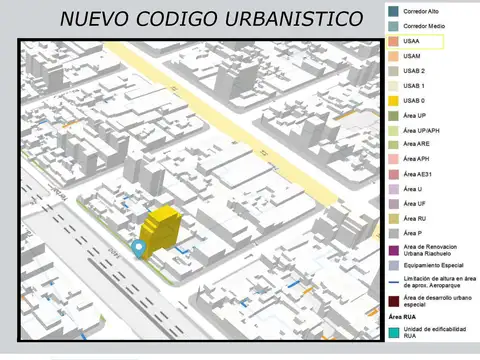Select the 'Área UP' legend label
Image resolution: width=480 pixels, height=360 pixels.
tap(415, 116)
